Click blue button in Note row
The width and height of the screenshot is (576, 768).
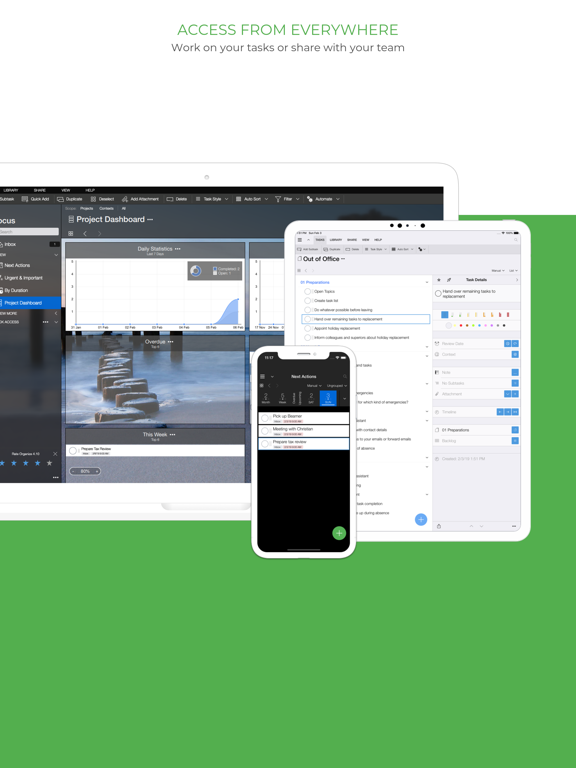[x=515, y=373]
